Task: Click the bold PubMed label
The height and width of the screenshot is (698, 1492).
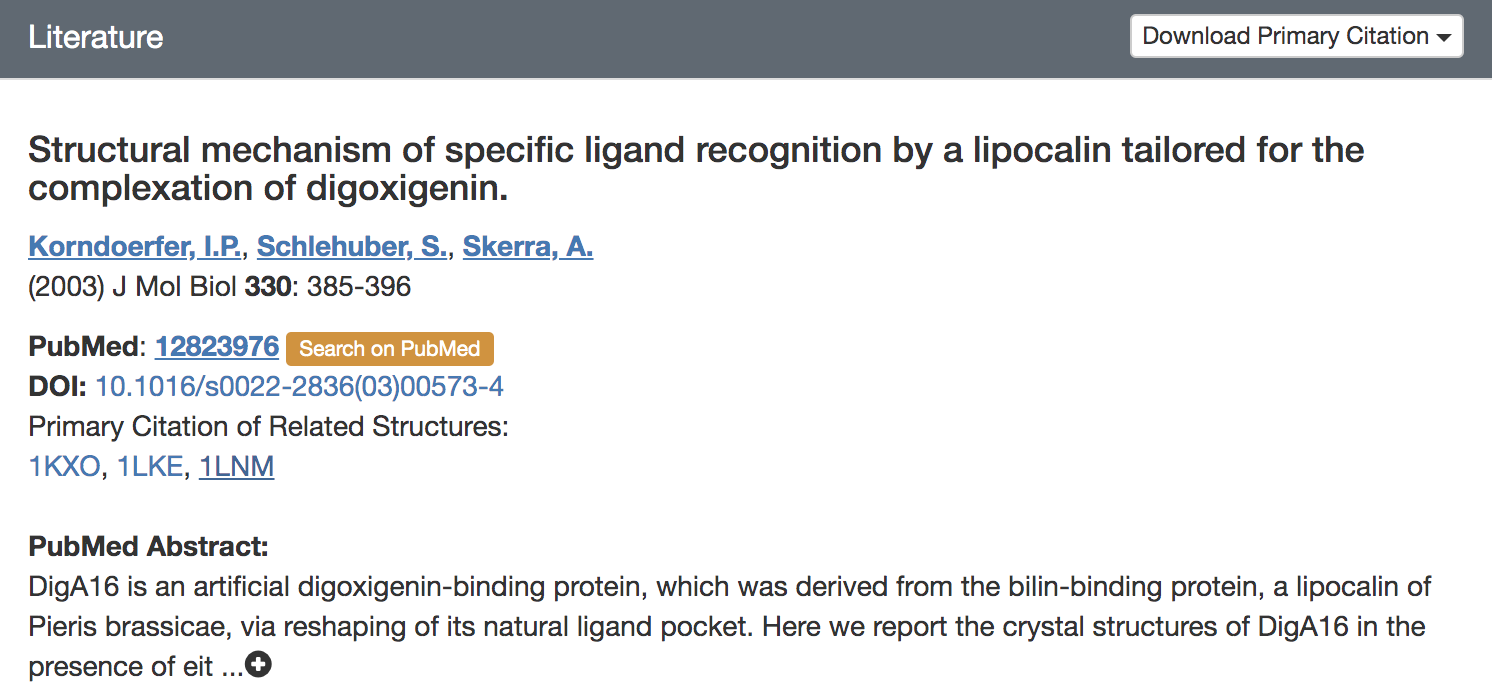Action: pyautogui.click(x=83, y=347)
